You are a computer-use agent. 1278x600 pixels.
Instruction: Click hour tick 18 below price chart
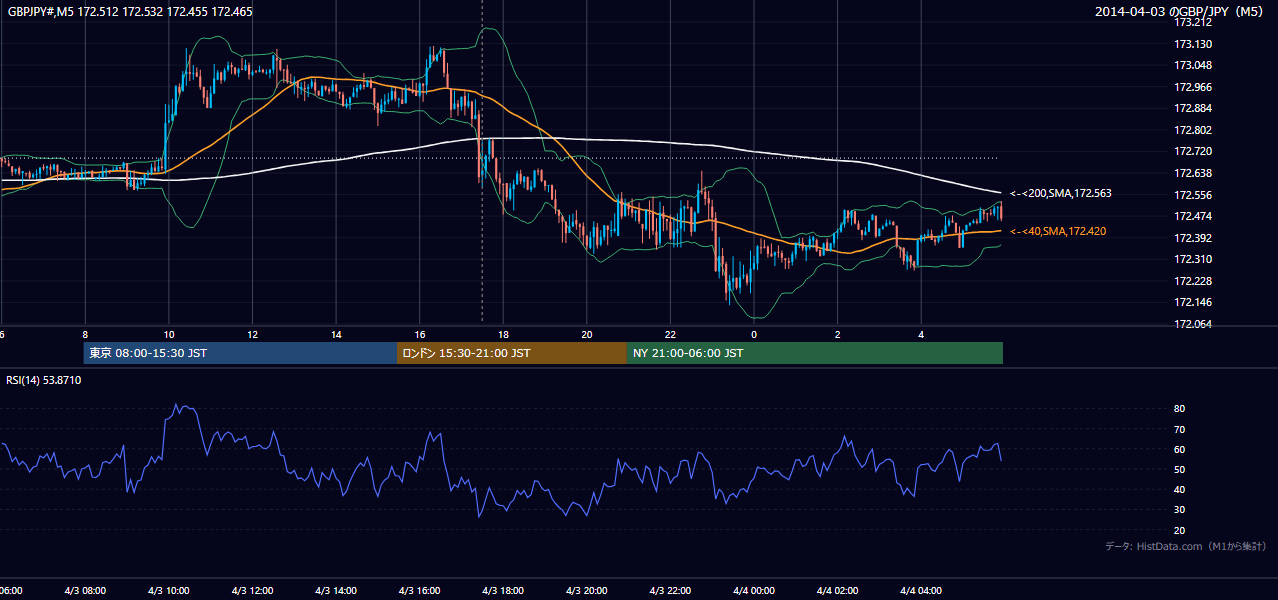click(503, 334)
